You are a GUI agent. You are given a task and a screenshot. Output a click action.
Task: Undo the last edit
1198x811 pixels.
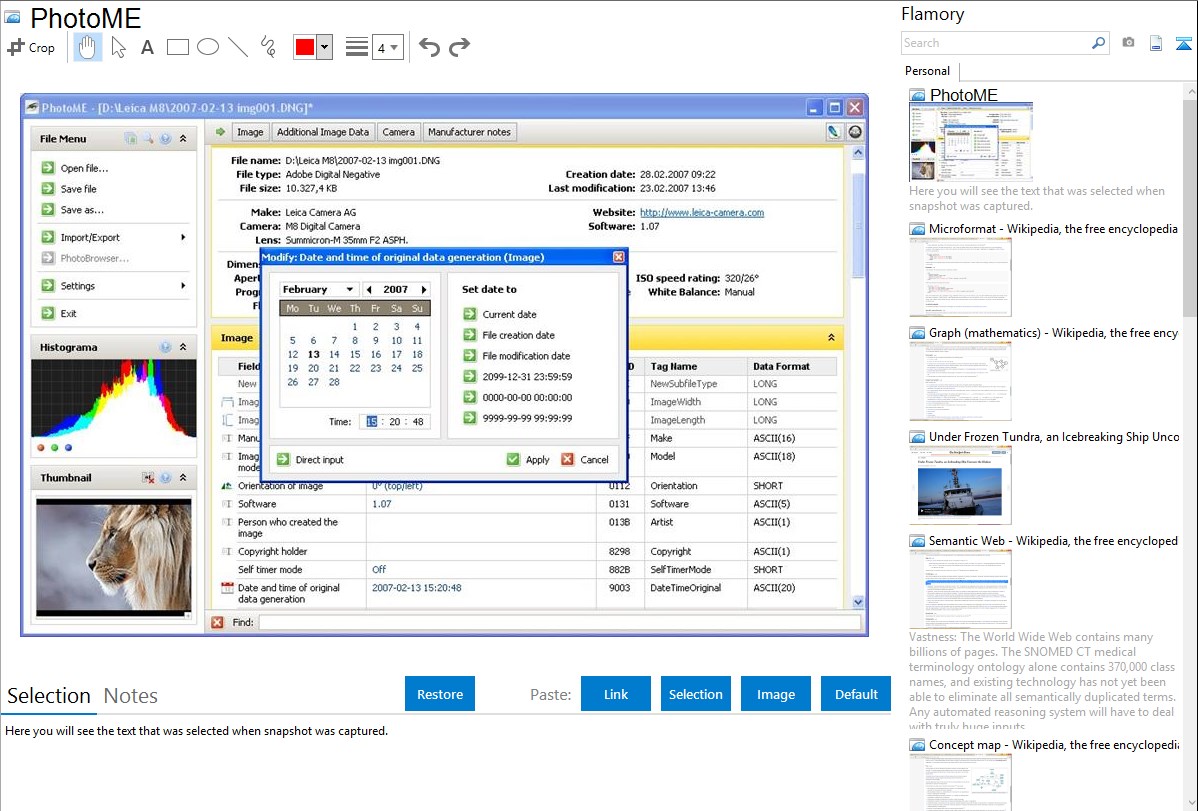(x=429, y=47)
